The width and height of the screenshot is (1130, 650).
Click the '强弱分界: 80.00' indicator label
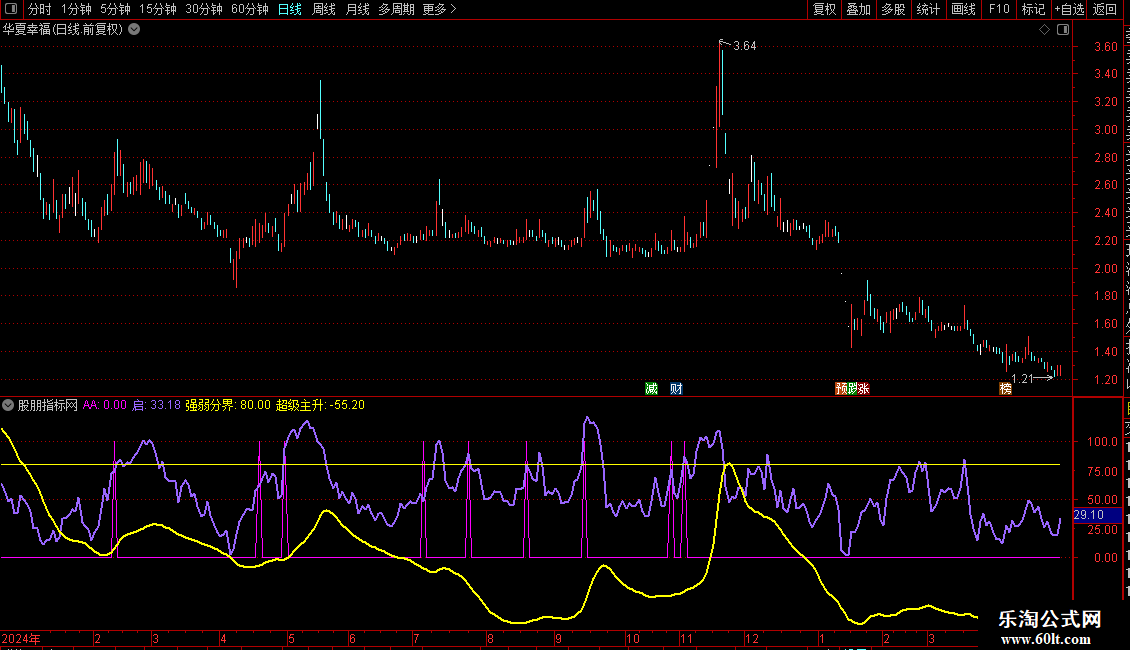point(228,406)
